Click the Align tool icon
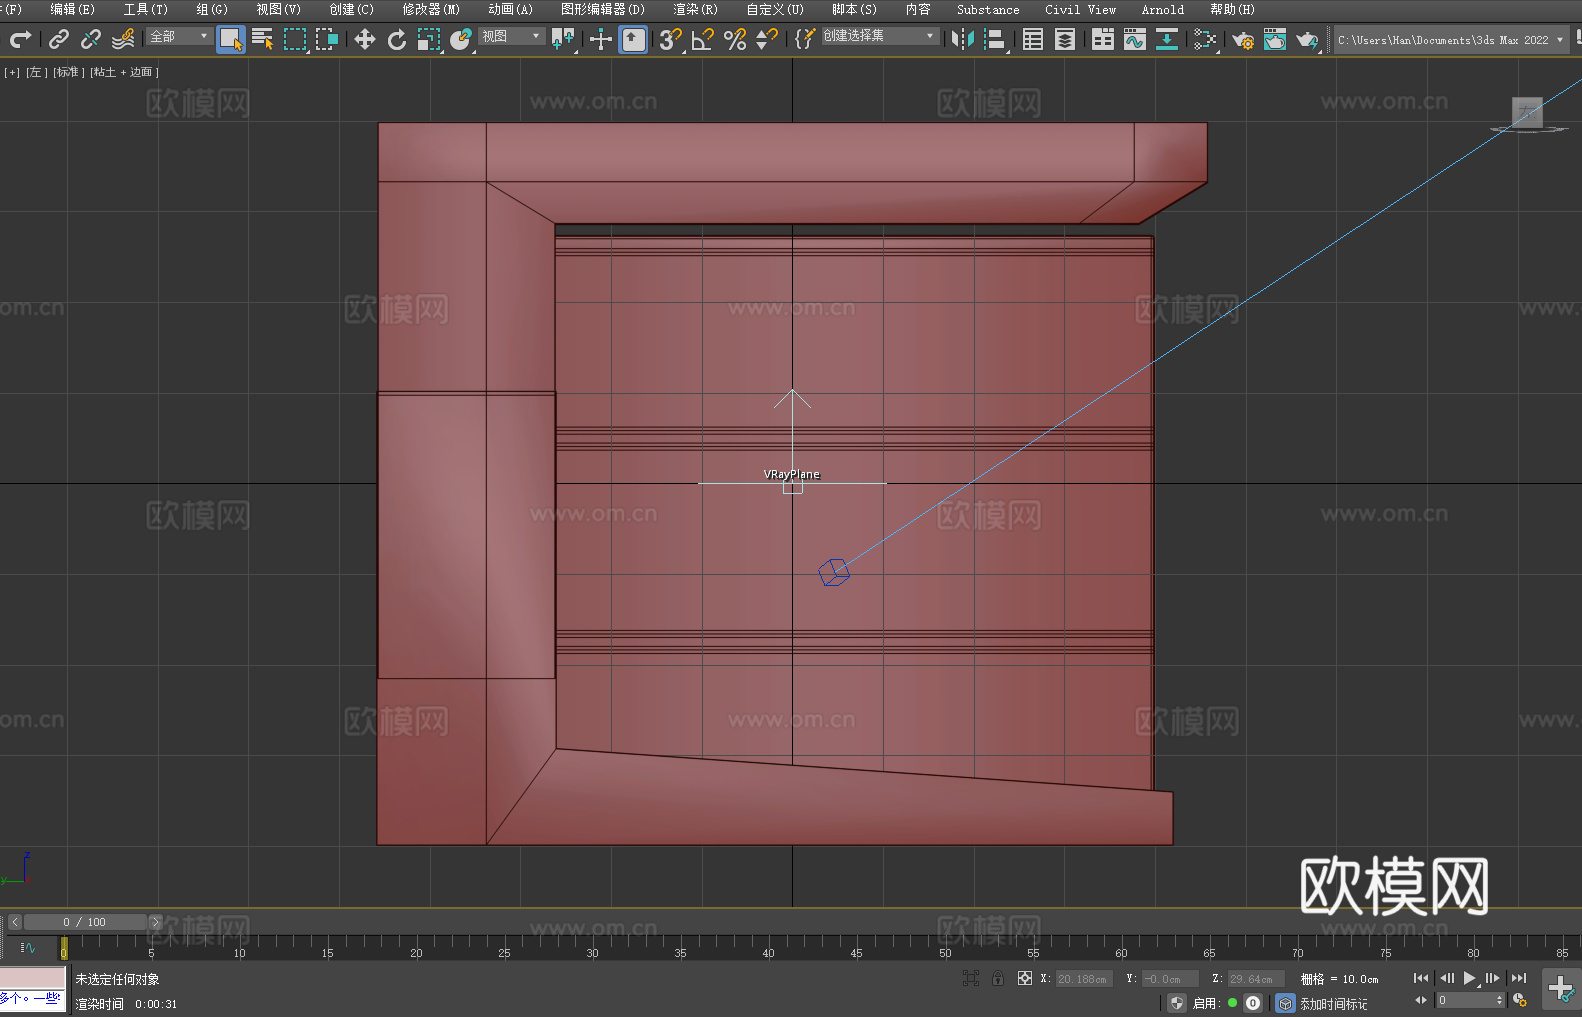The height and width of the screenshot is (1017, 1582). click(995, 39)
